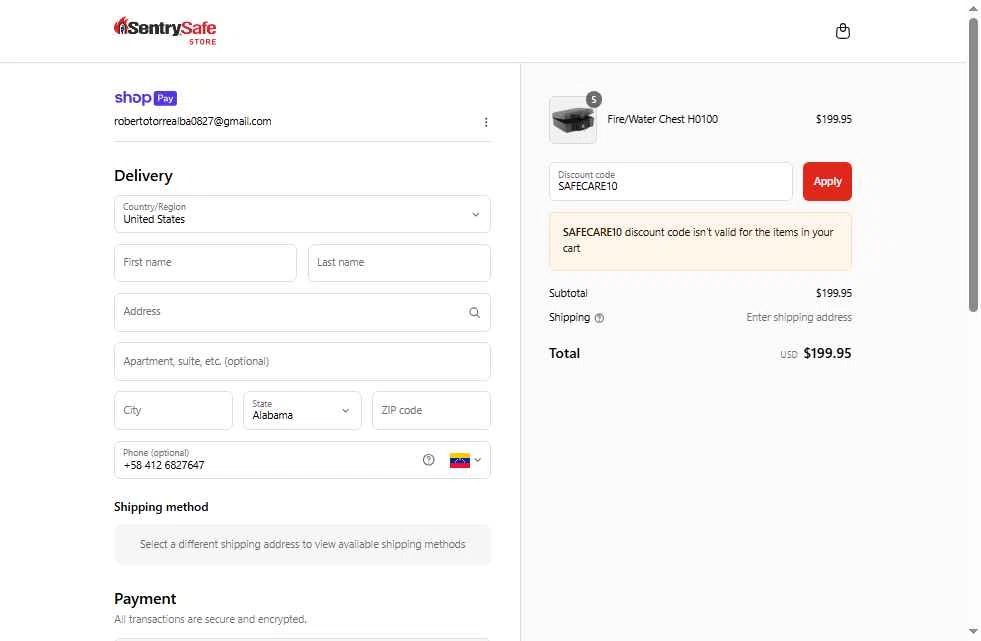Image resolution: width=981 pixels, height=641 pixels.
Task: Open the shipping info question mark icon
Action: 599,318
